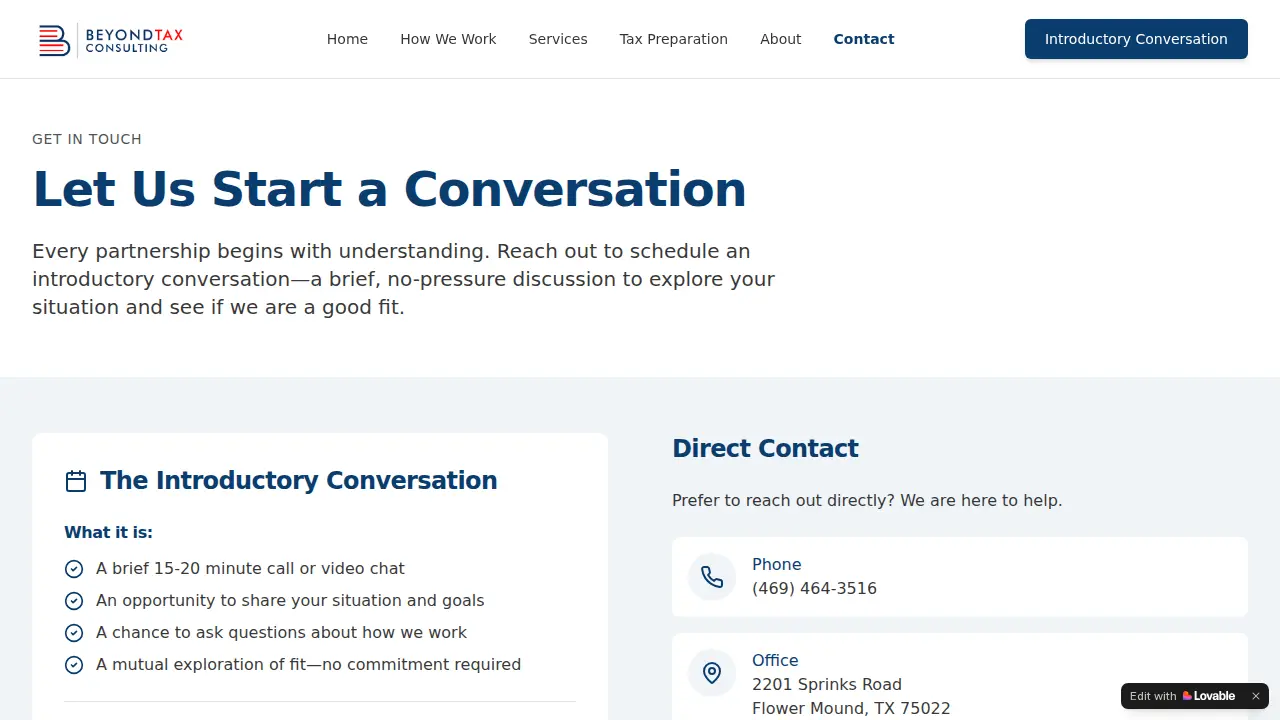Click the Lovable heart logo in badge

(1187, 696)
